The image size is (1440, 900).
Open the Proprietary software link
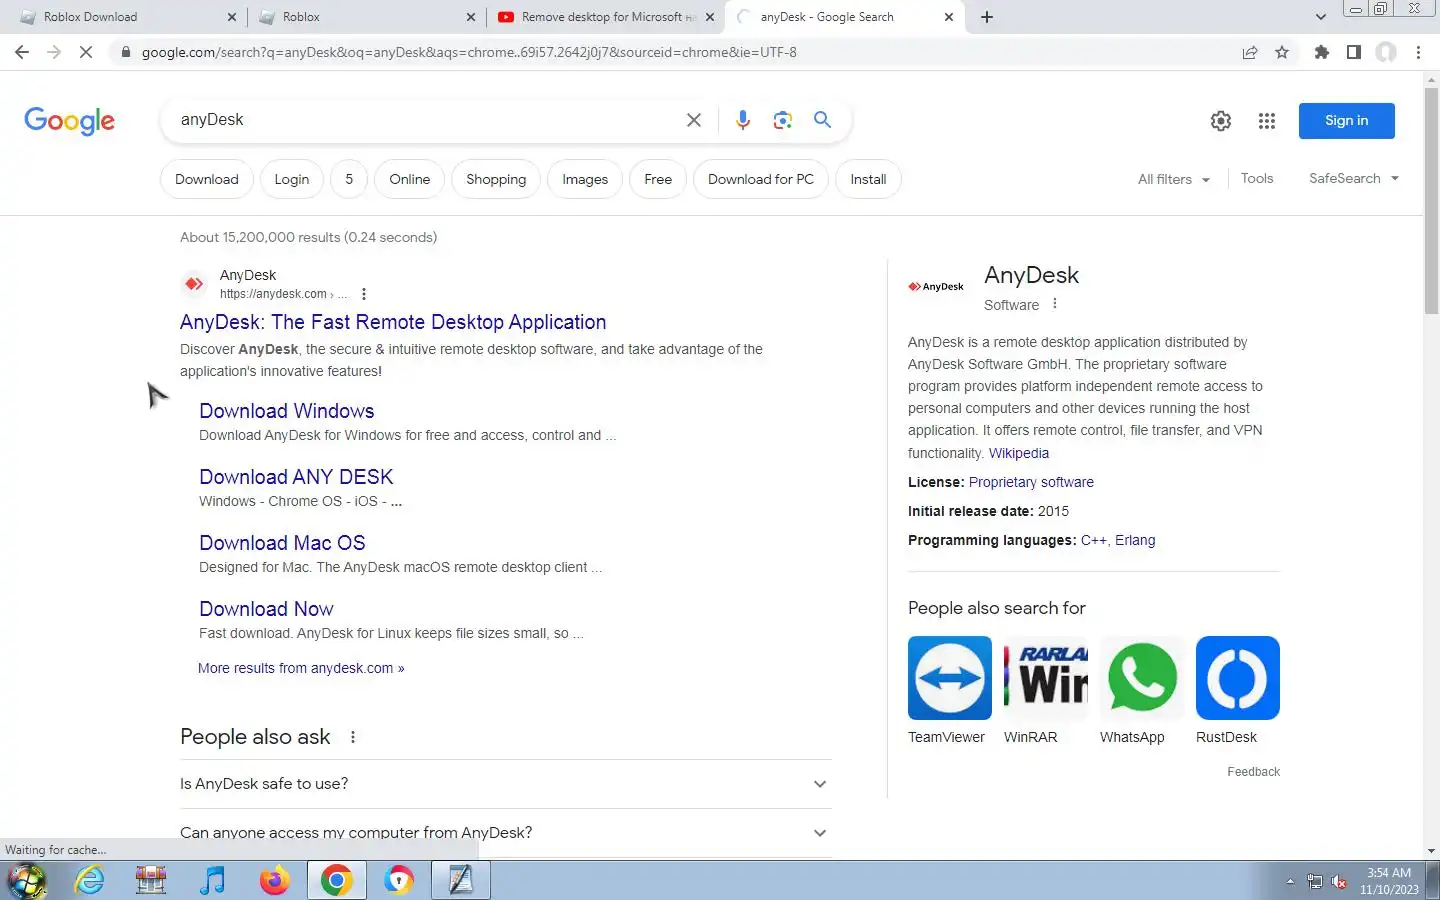1031,482
